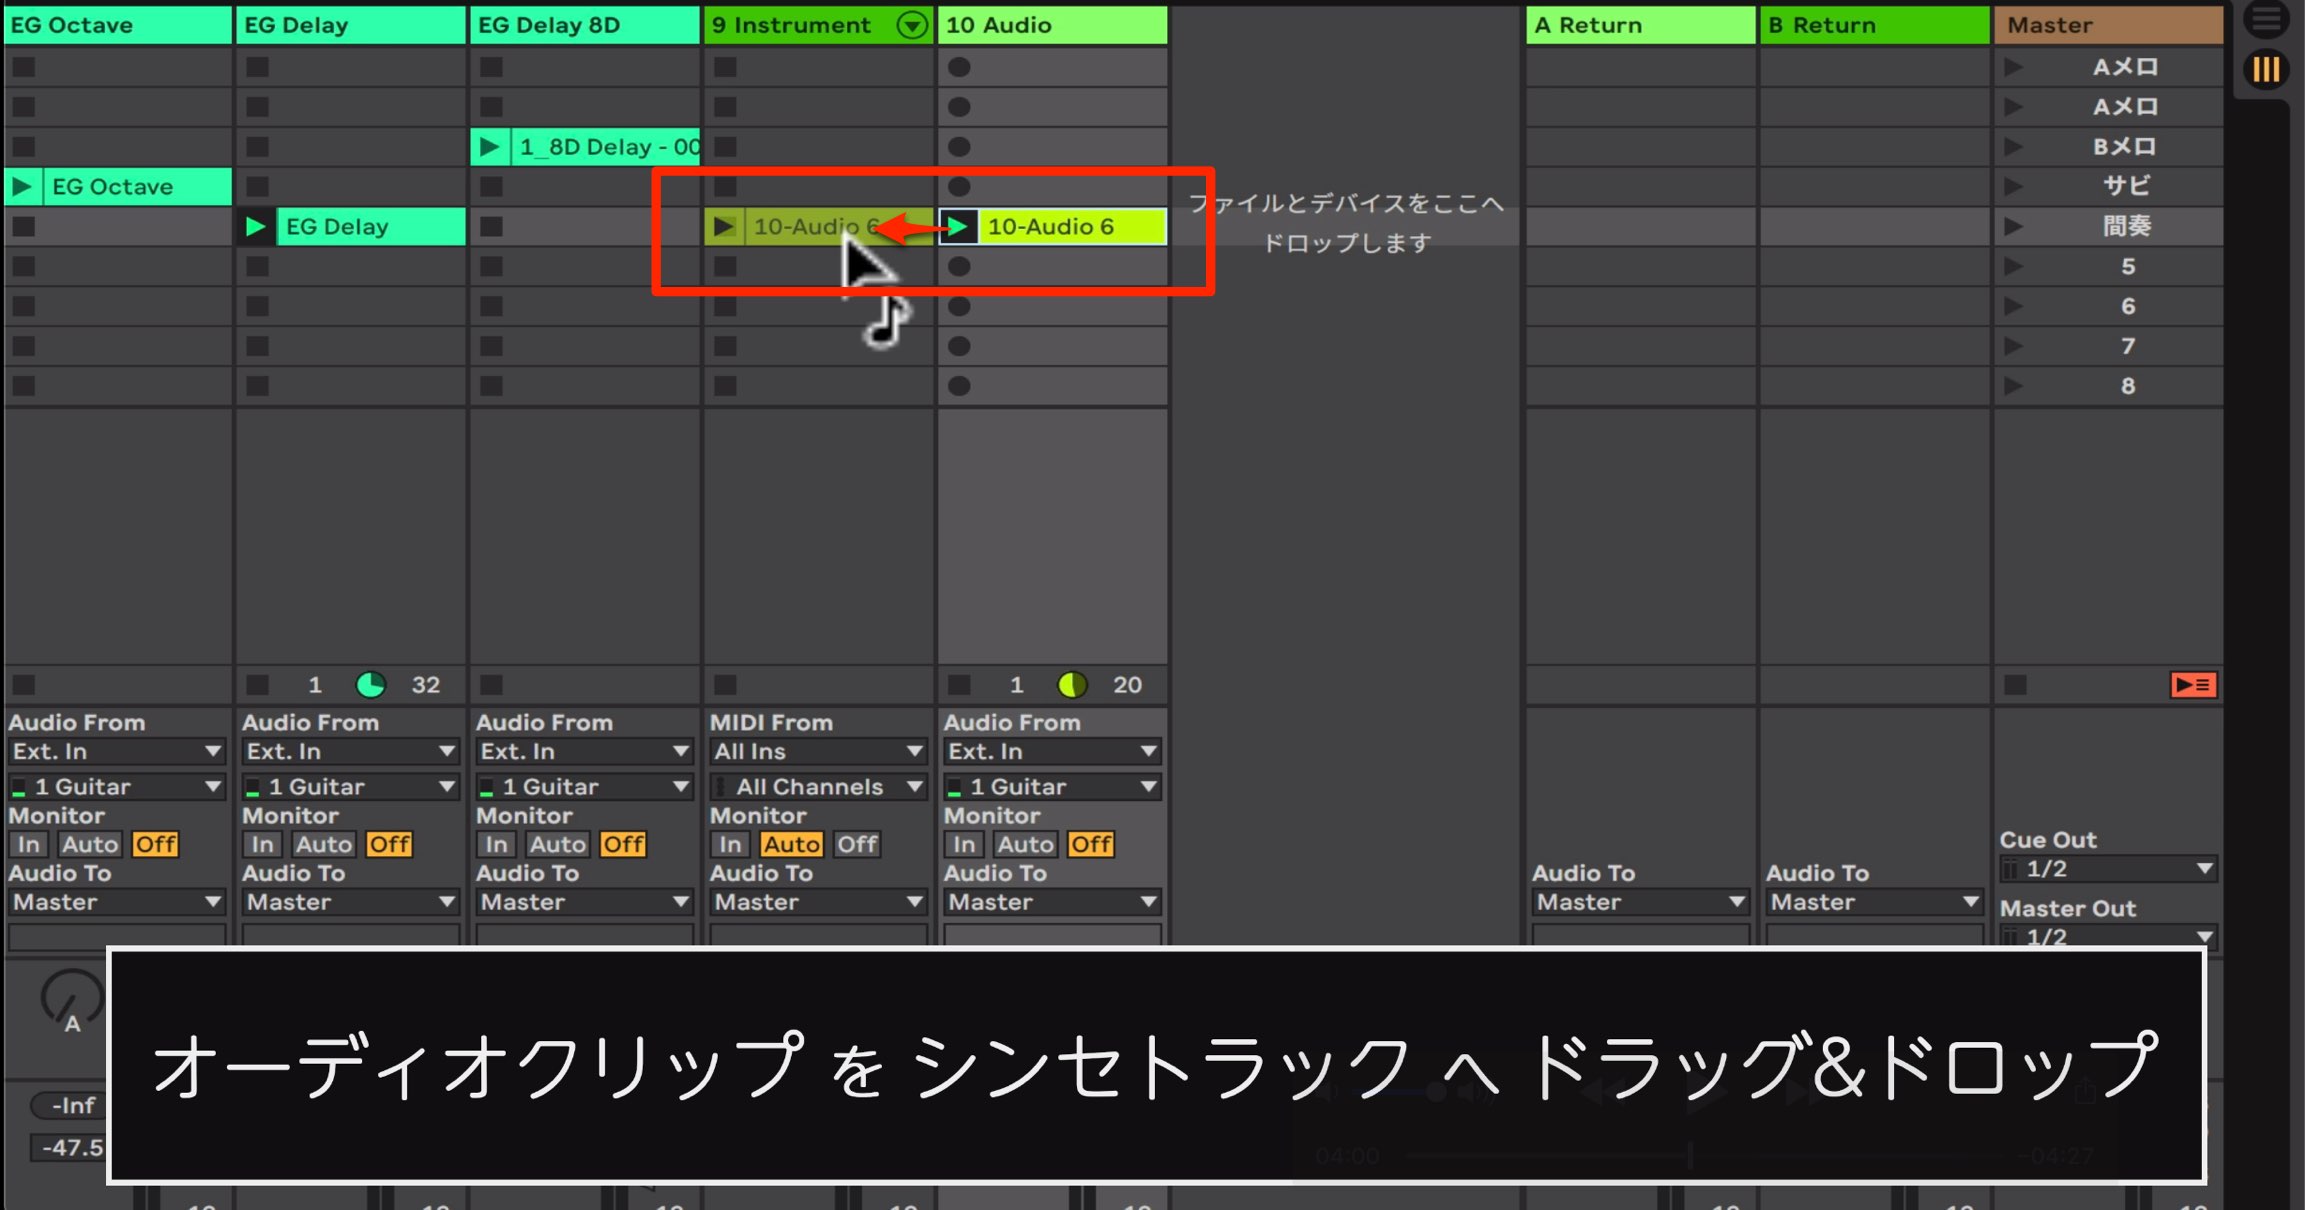
Task: Open B Return Audio To Master dropdown
Action: tap(1874, 902)
